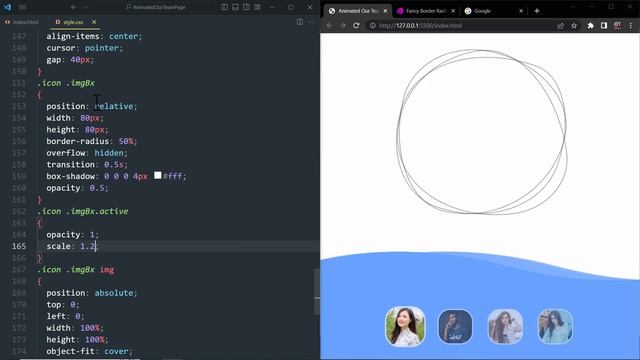Image resolution: width=640 pixels, height=360 pixels.
Task: Click 'border-radius: 50%;' declaration
Action: pos(92,141)
